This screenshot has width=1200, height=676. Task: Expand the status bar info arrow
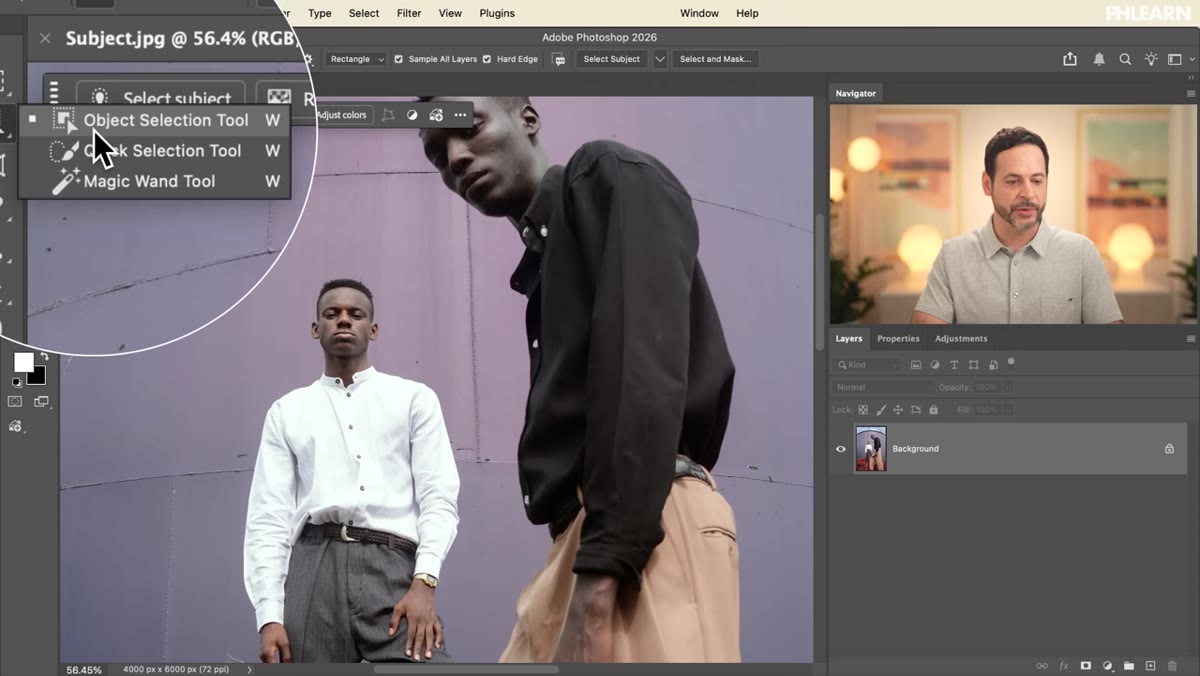pos(249,669)
